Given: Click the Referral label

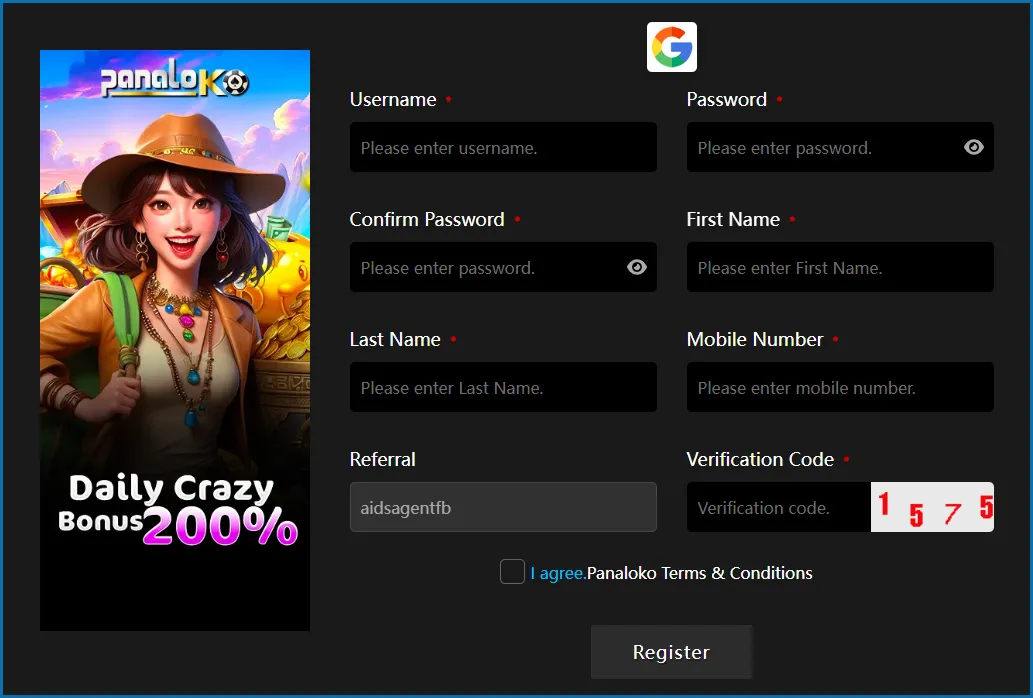Looking at the screenshot, I should (383, 459).
